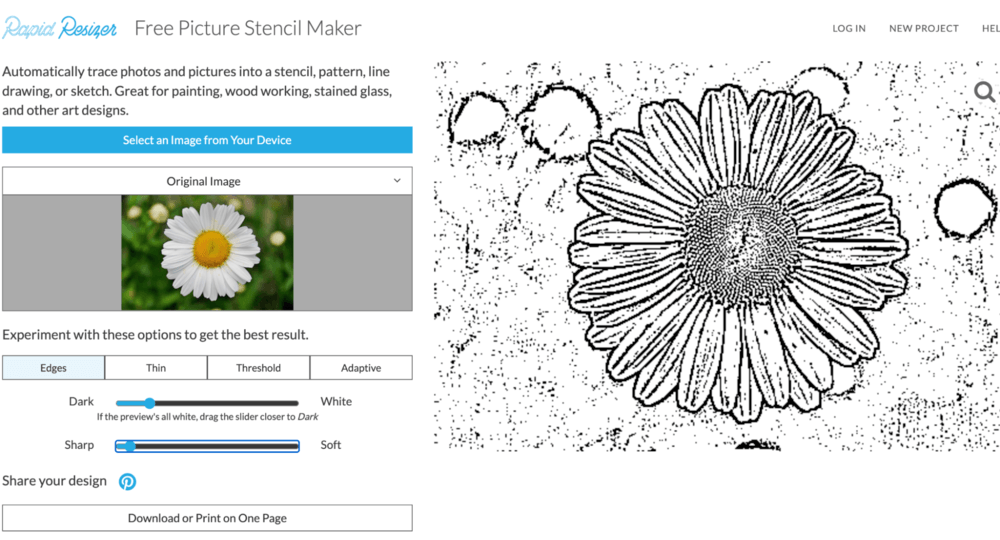Click the Free Picture Stencil Maker heading
The height and width of the screenshot is (540, 1000).
[247, 28]
